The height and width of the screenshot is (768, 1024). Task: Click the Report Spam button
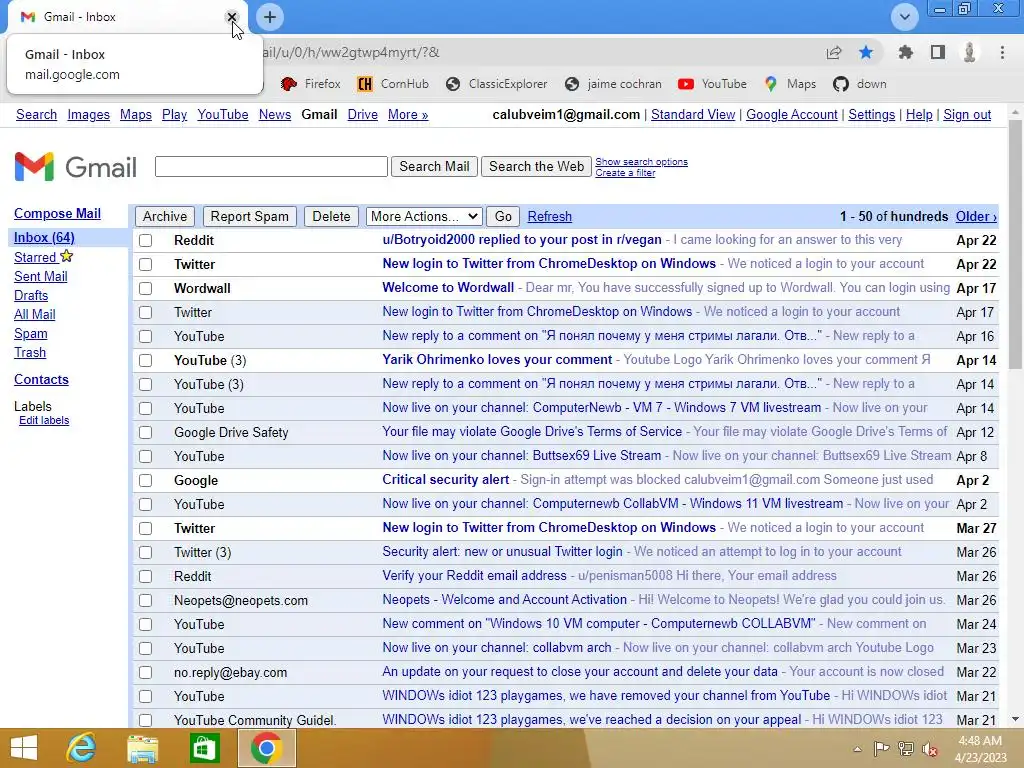coord(249,216)
